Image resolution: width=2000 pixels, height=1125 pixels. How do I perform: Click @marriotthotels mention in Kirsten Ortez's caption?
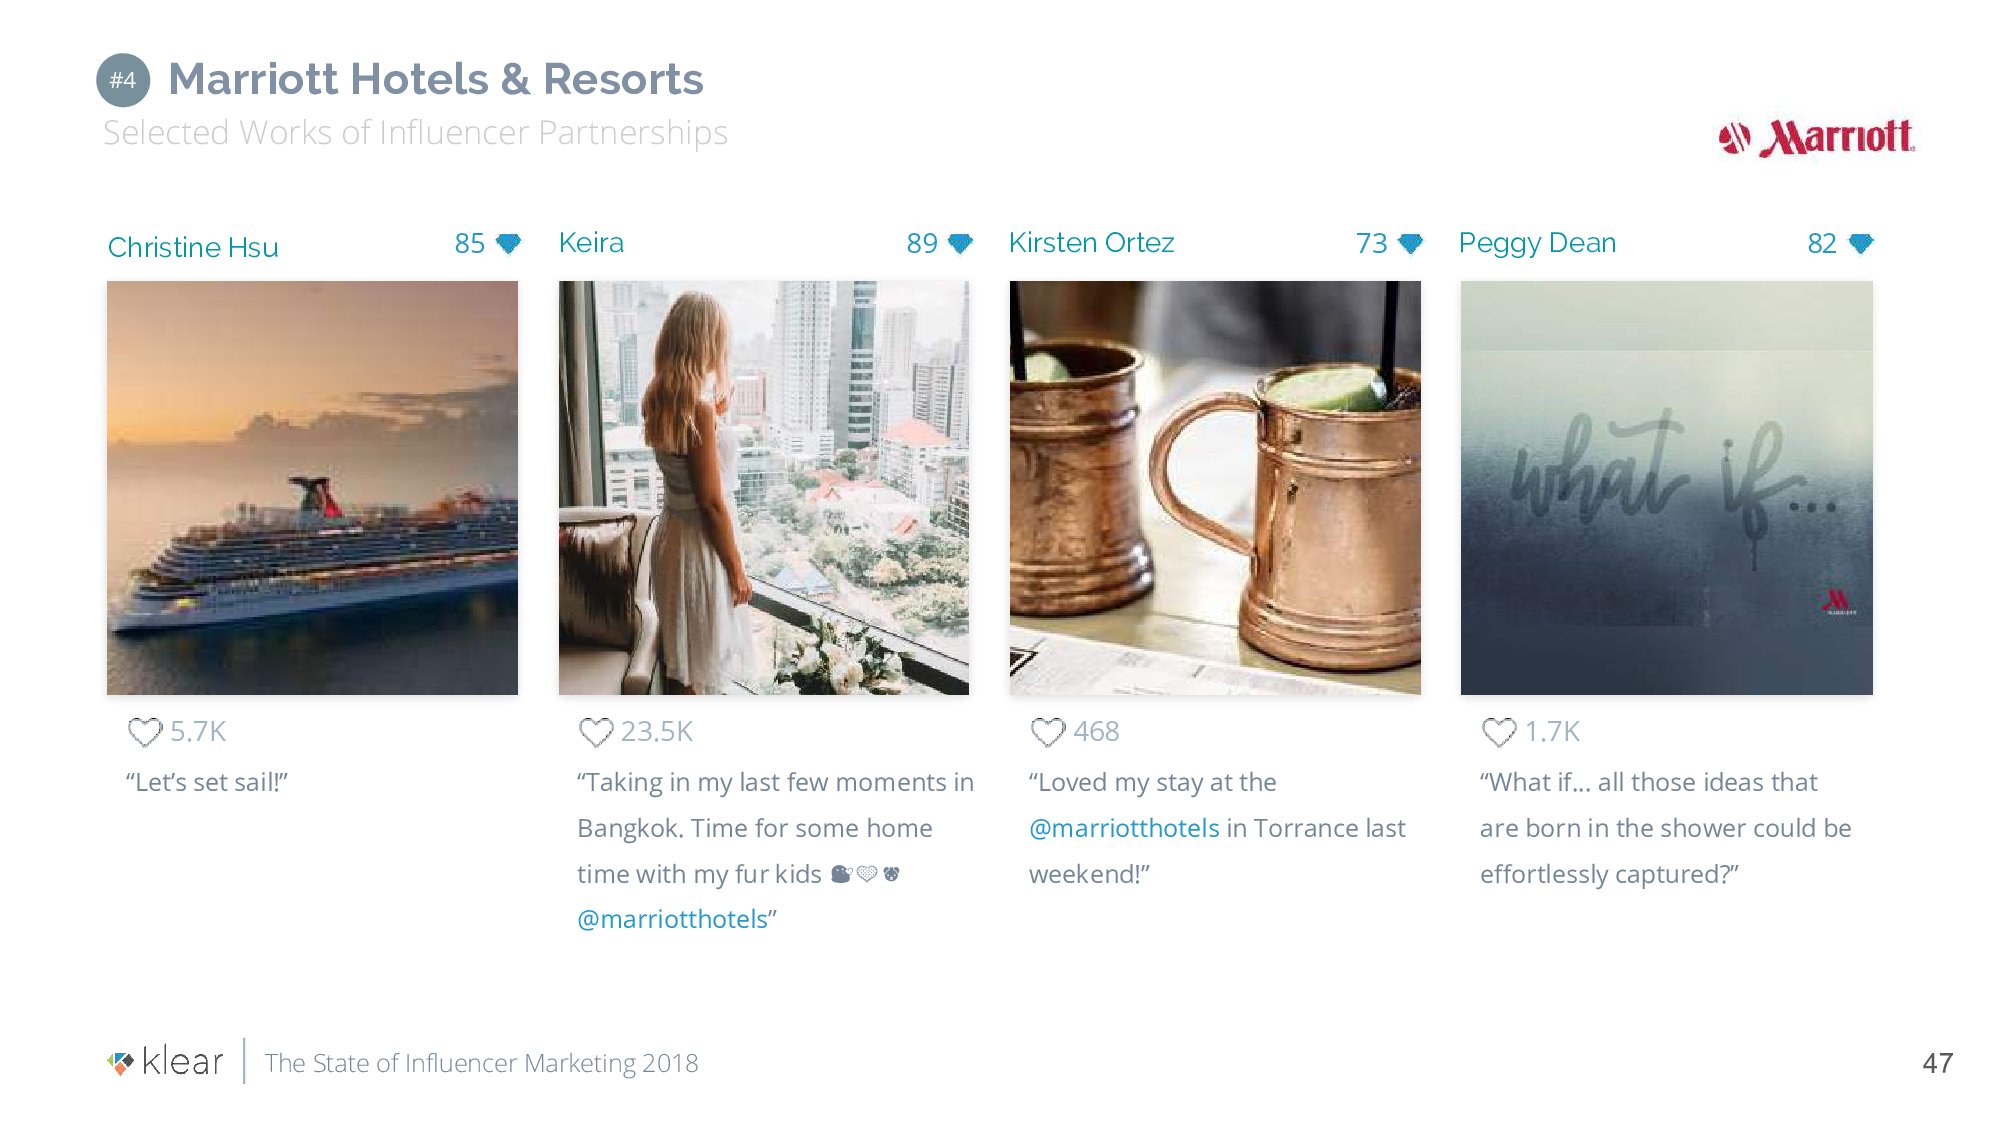[x=1124, y=828]
